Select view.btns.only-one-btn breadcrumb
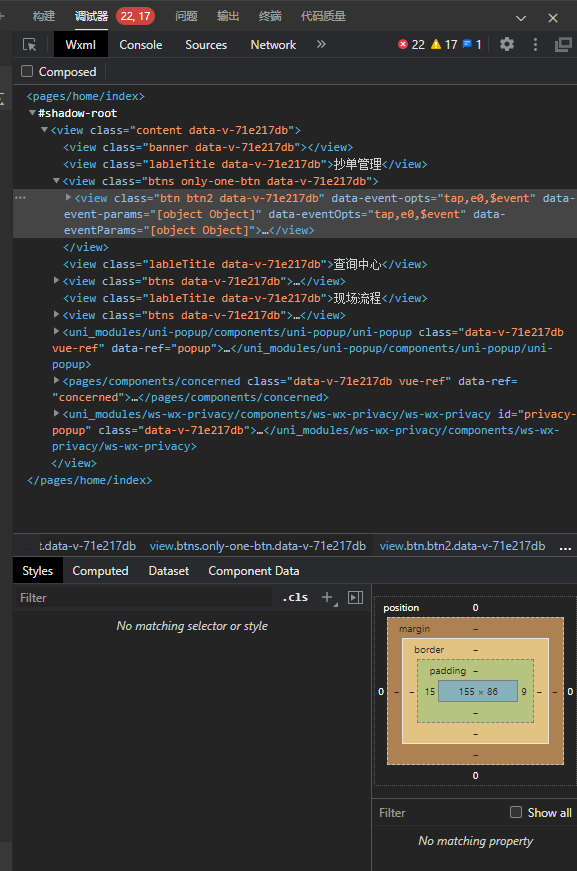 (x=258, y=546)
